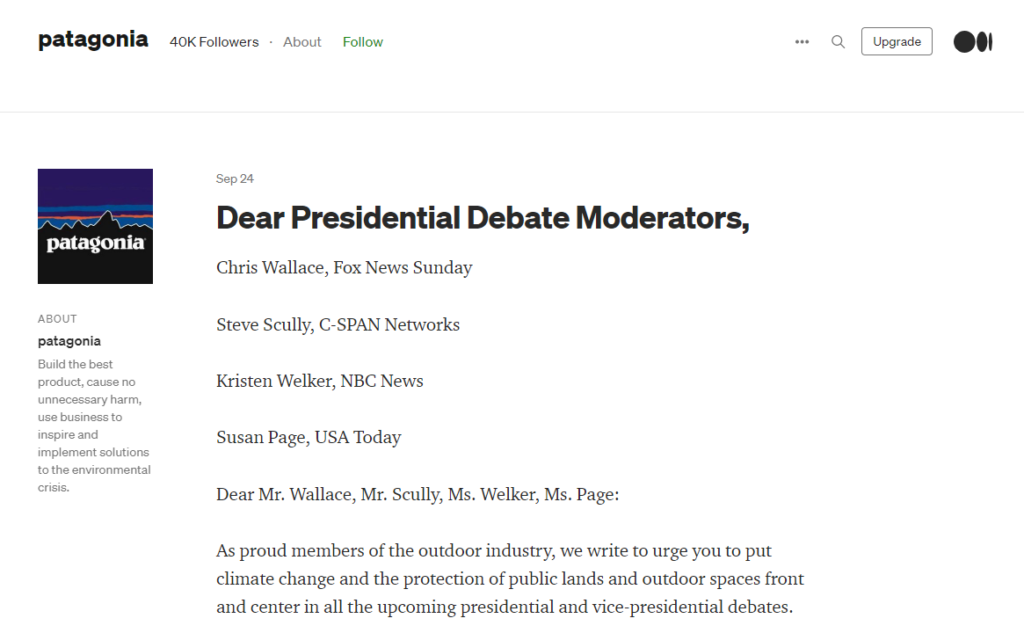Click the 40K Followers count
This screenshot has height=633, width=1024.
point(214,42)
